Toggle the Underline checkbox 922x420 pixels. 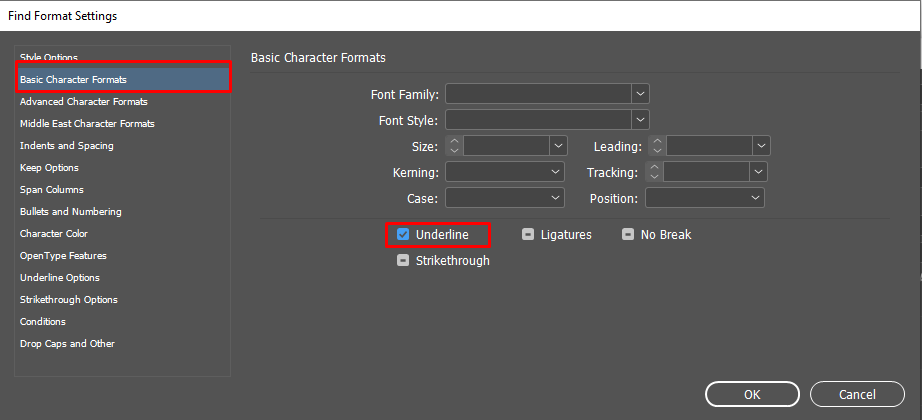403,235
